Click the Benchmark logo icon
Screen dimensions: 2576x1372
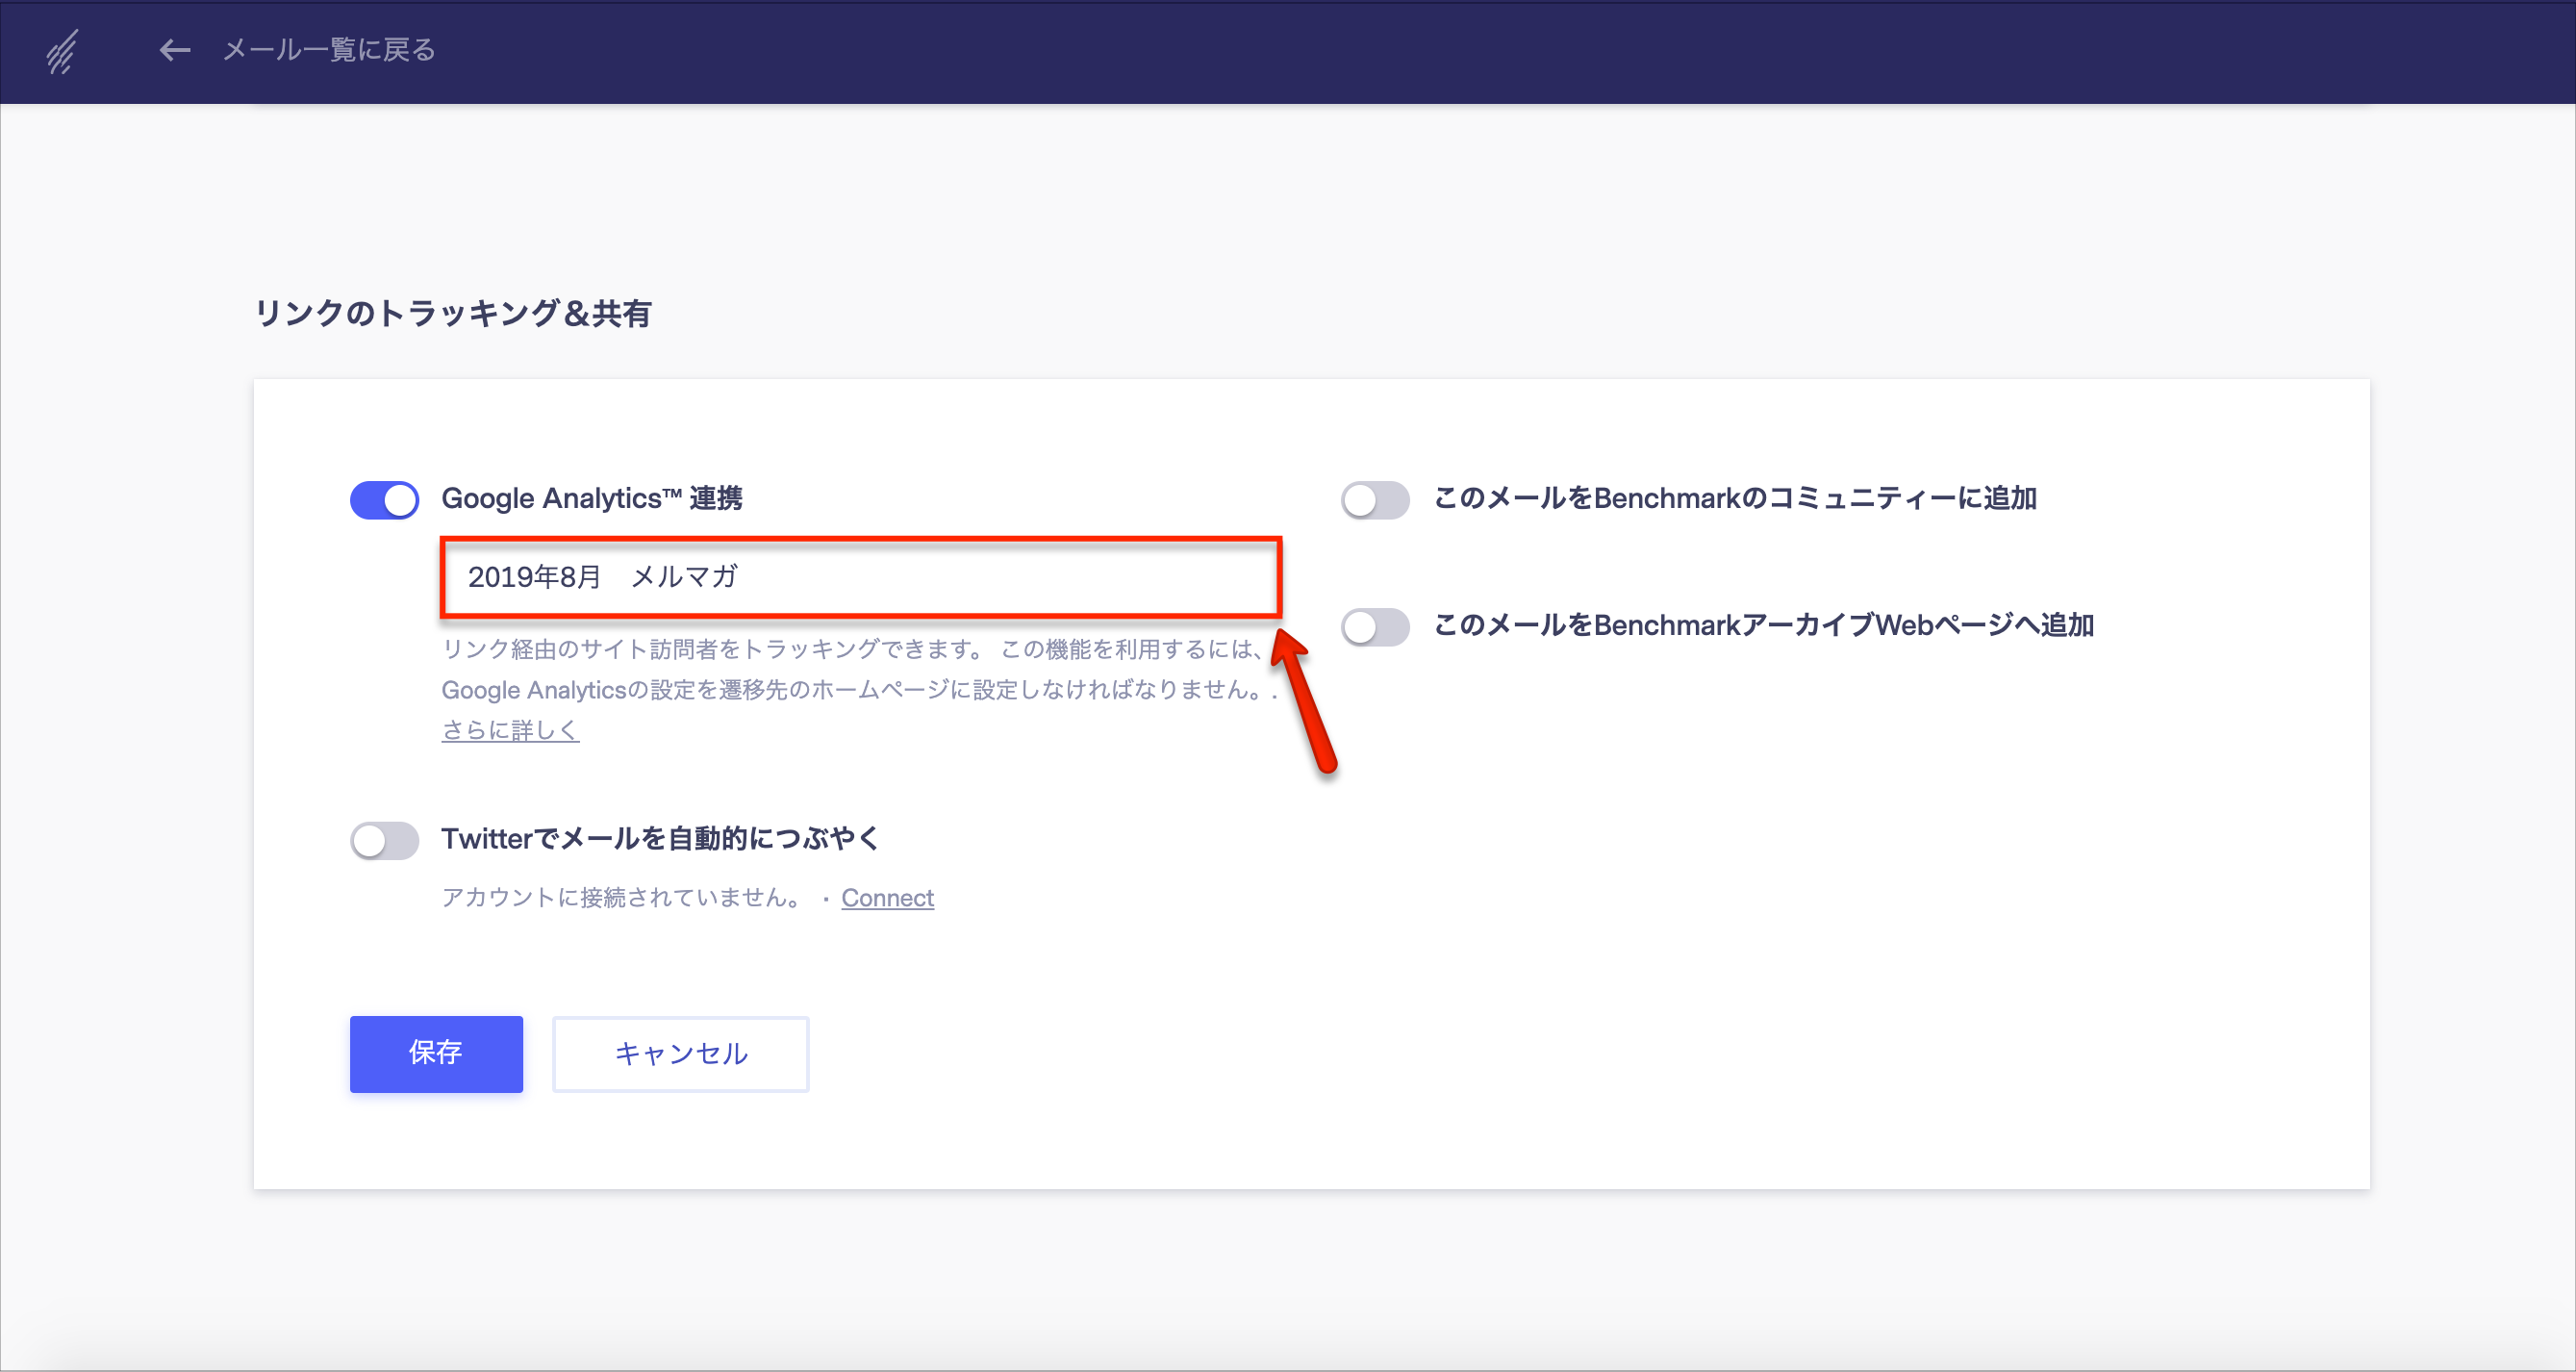62,51
